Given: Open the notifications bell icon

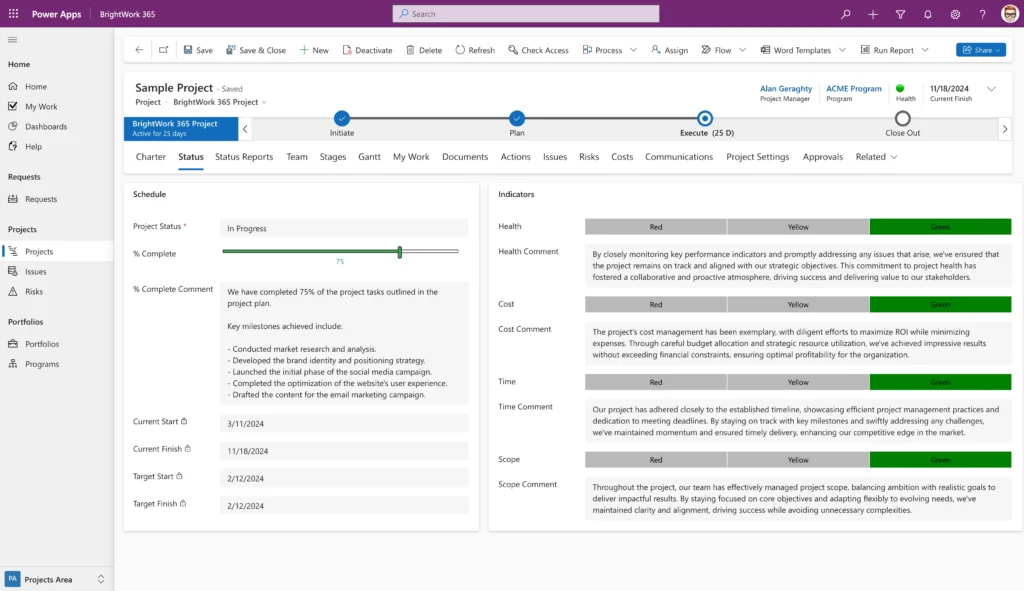Looking at the screenshot, I should pos(928,14).
